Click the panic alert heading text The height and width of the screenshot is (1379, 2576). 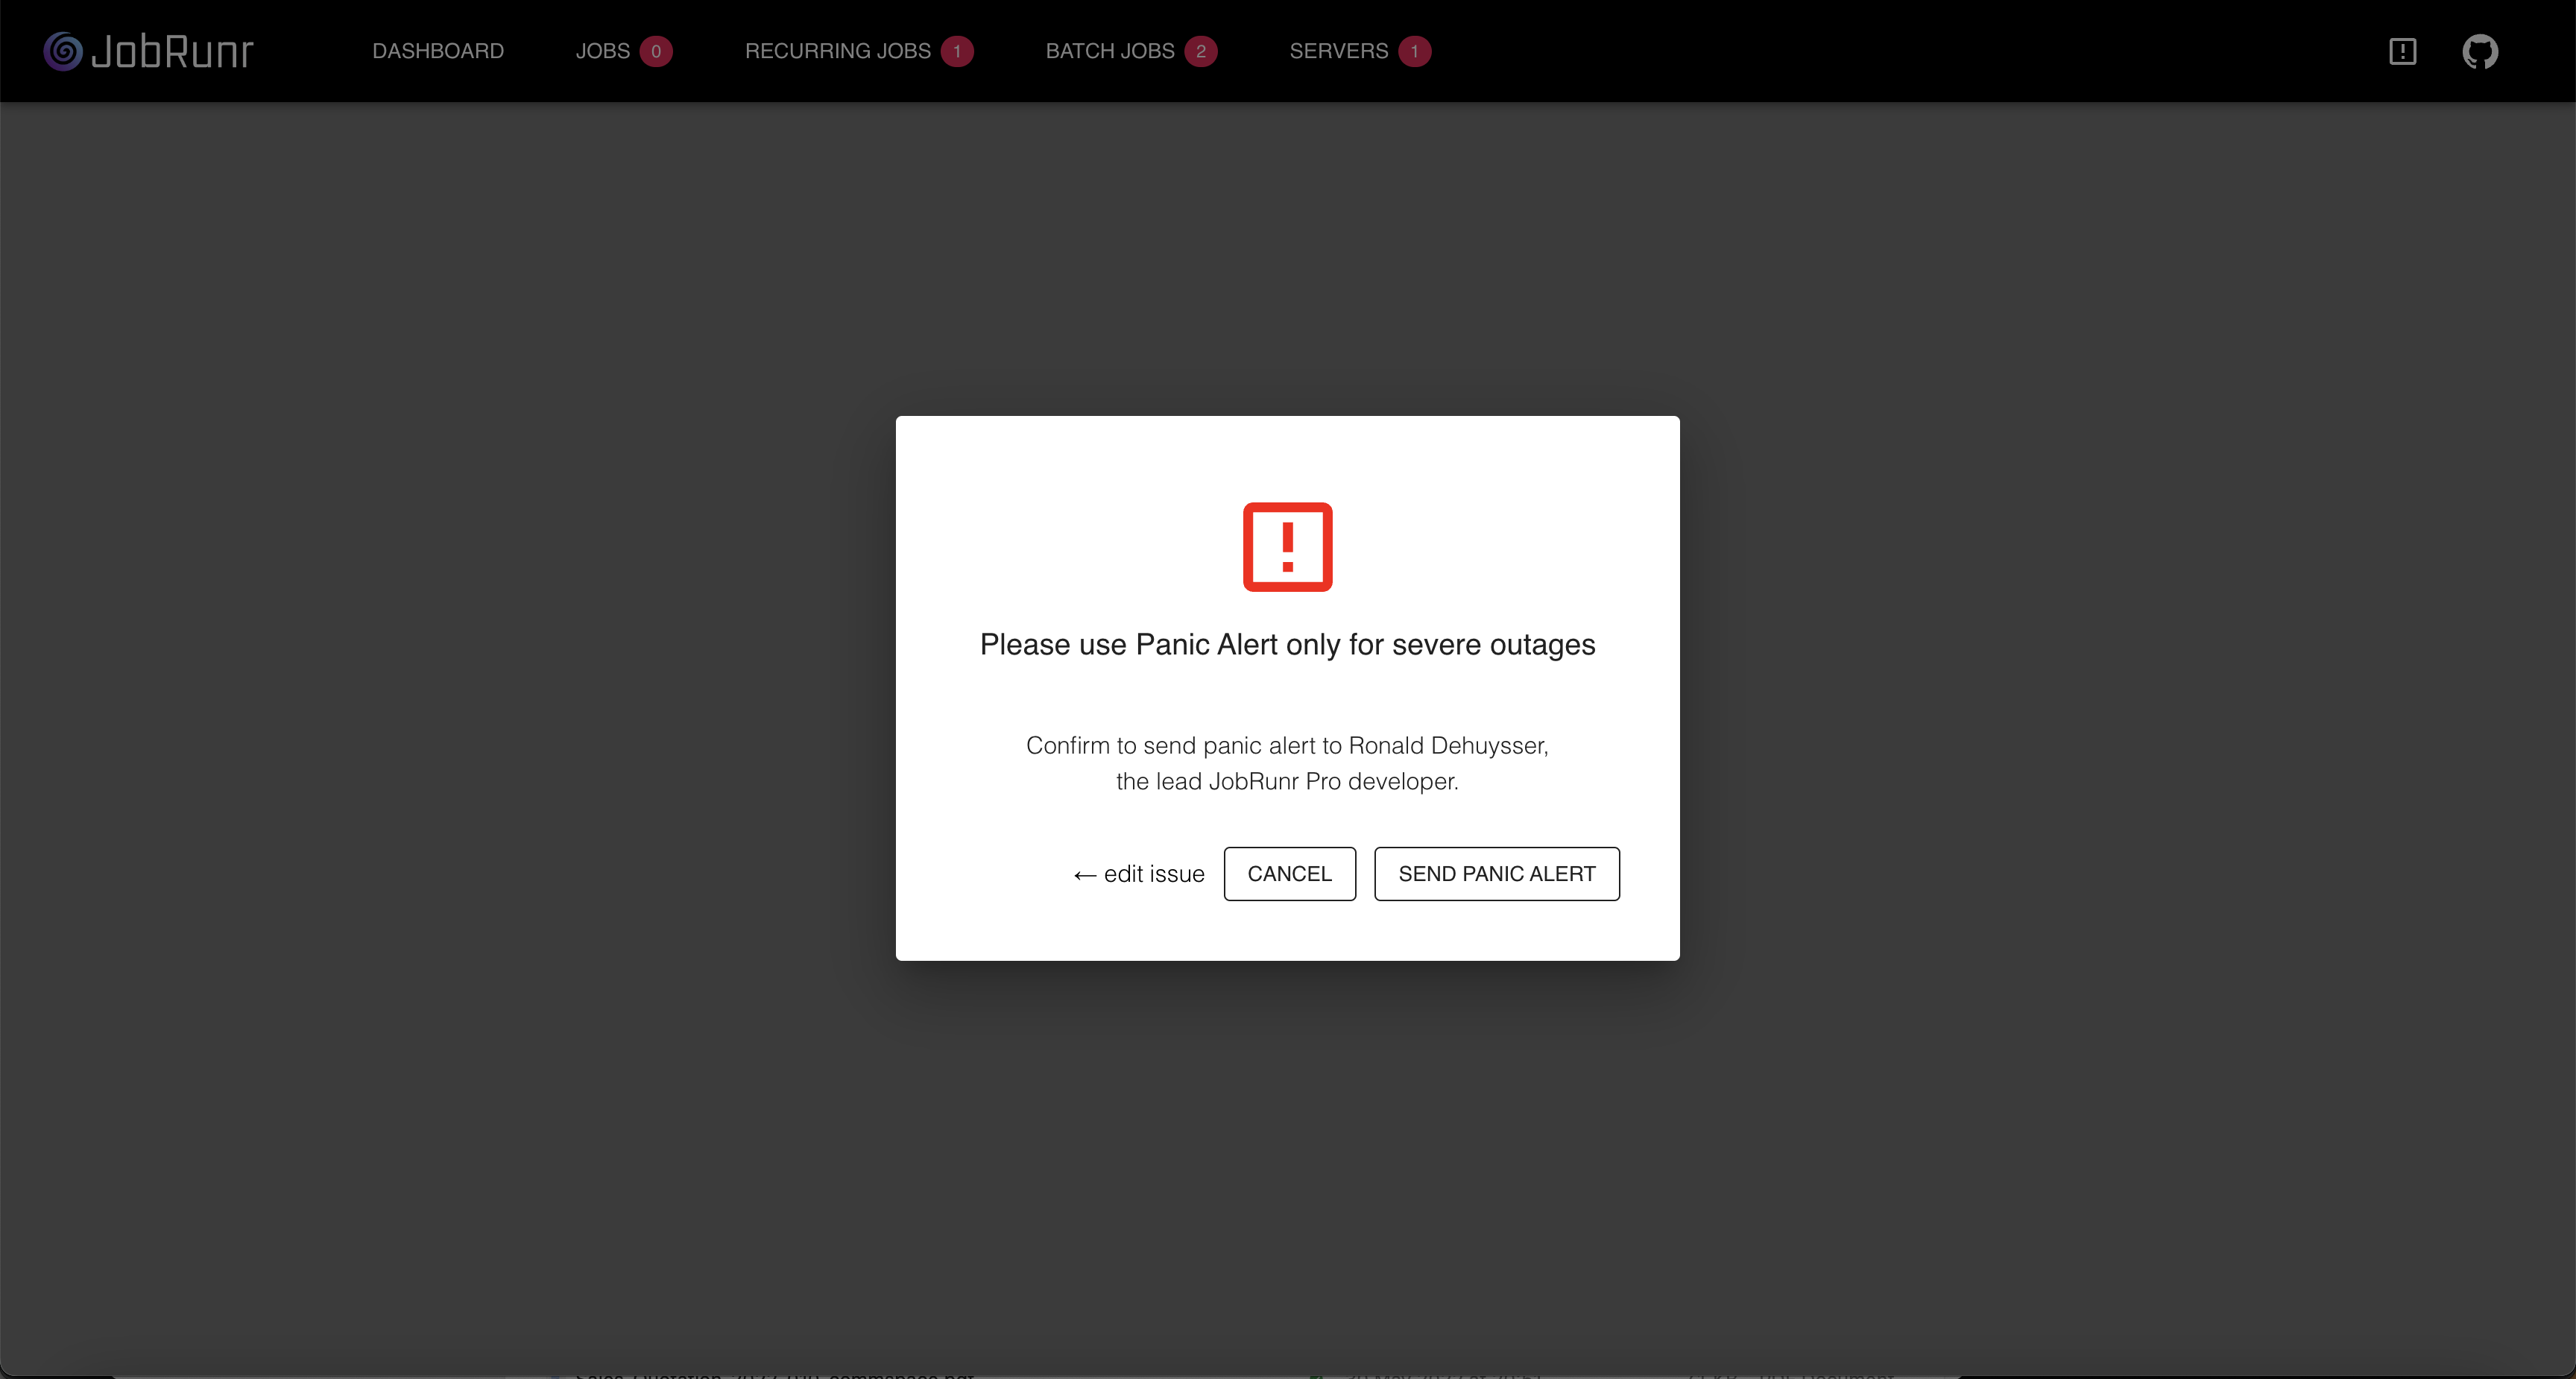coord(1287,645)
